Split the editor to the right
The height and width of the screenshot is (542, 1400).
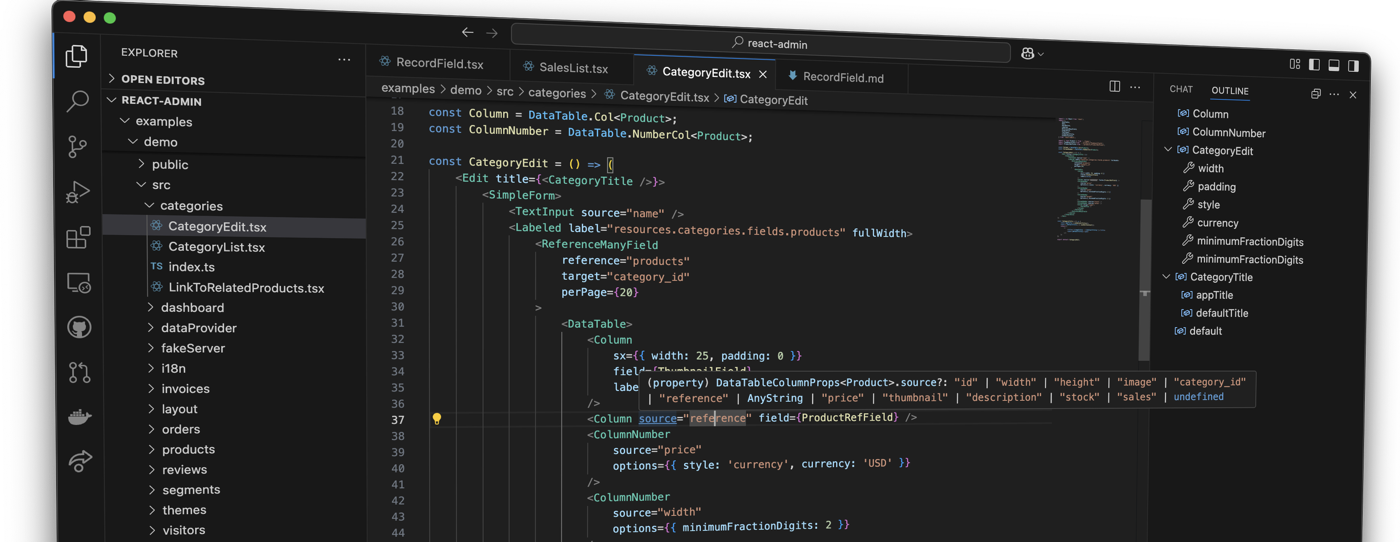coord(1114,86)
